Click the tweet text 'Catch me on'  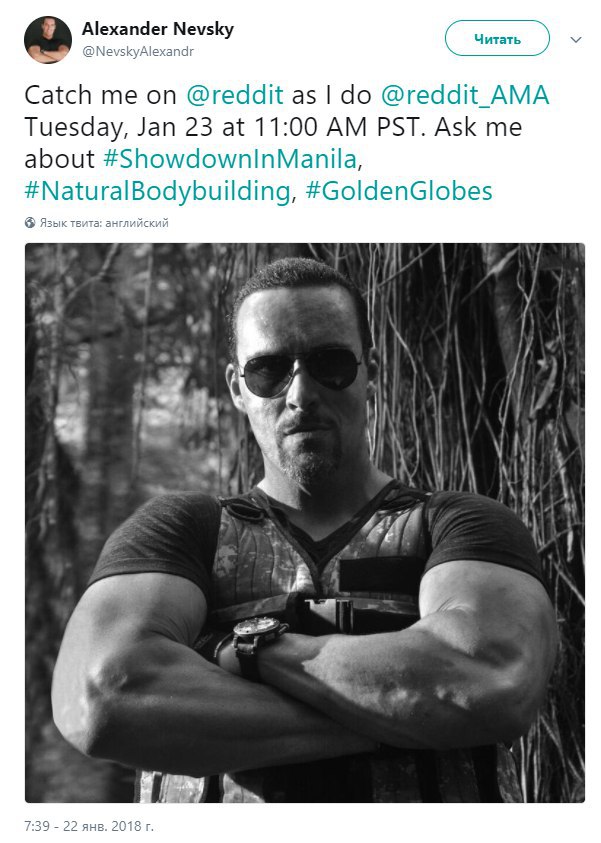(101, 96)
